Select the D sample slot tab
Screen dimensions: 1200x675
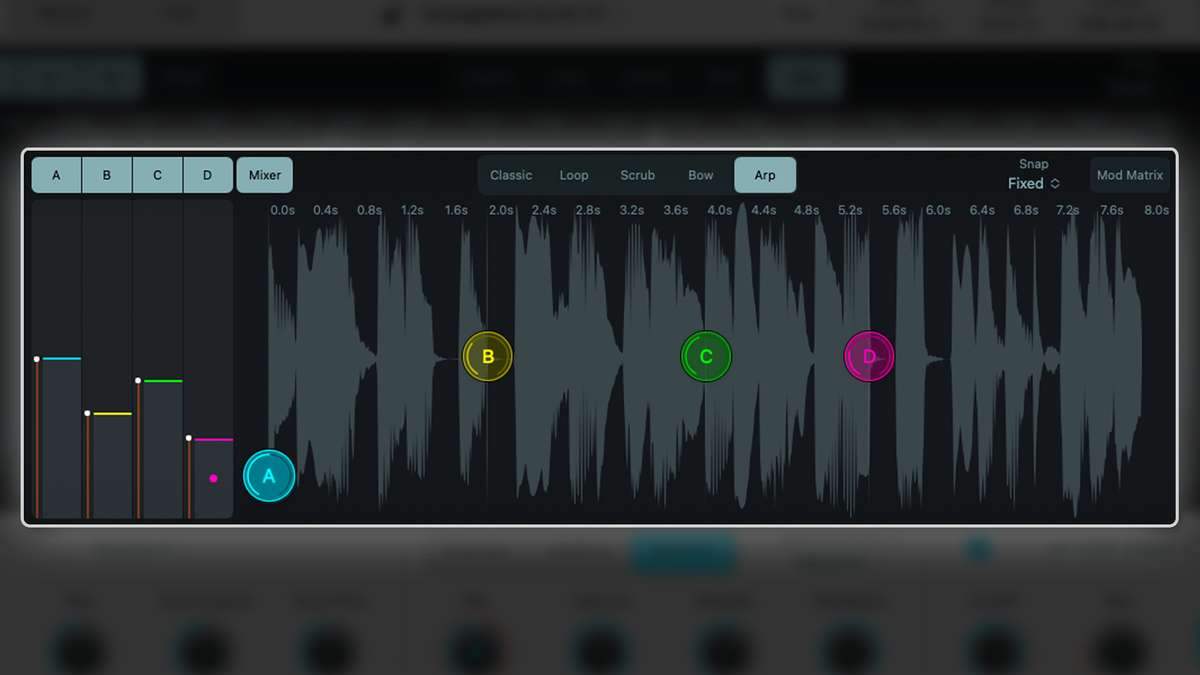coord(207,174)
